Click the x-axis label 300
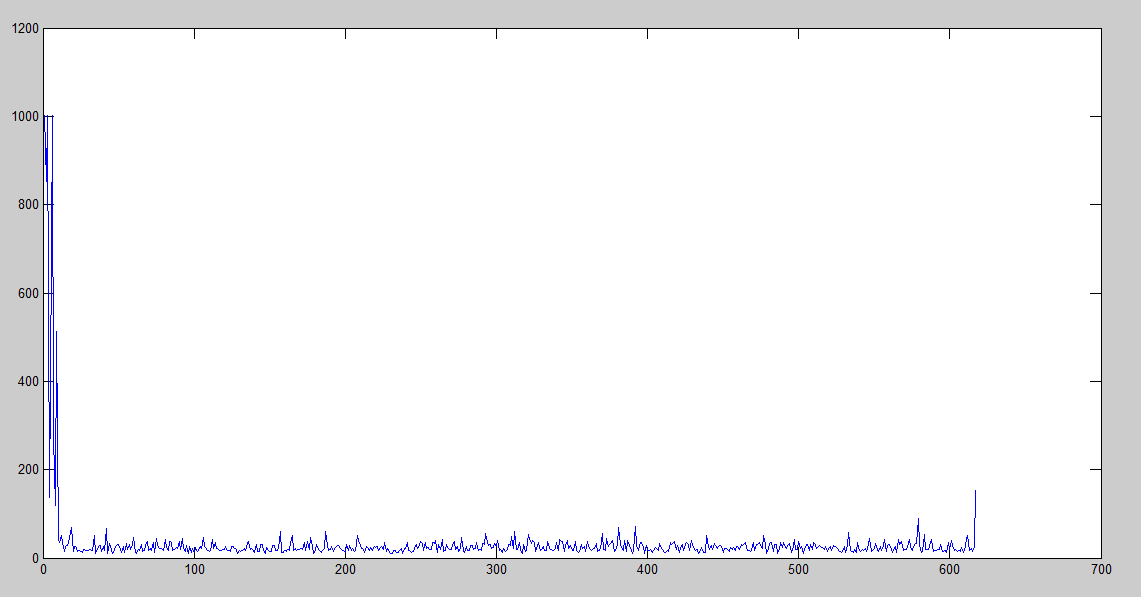The height and width of the screenshot is (597, 1141). click(496, 569)
